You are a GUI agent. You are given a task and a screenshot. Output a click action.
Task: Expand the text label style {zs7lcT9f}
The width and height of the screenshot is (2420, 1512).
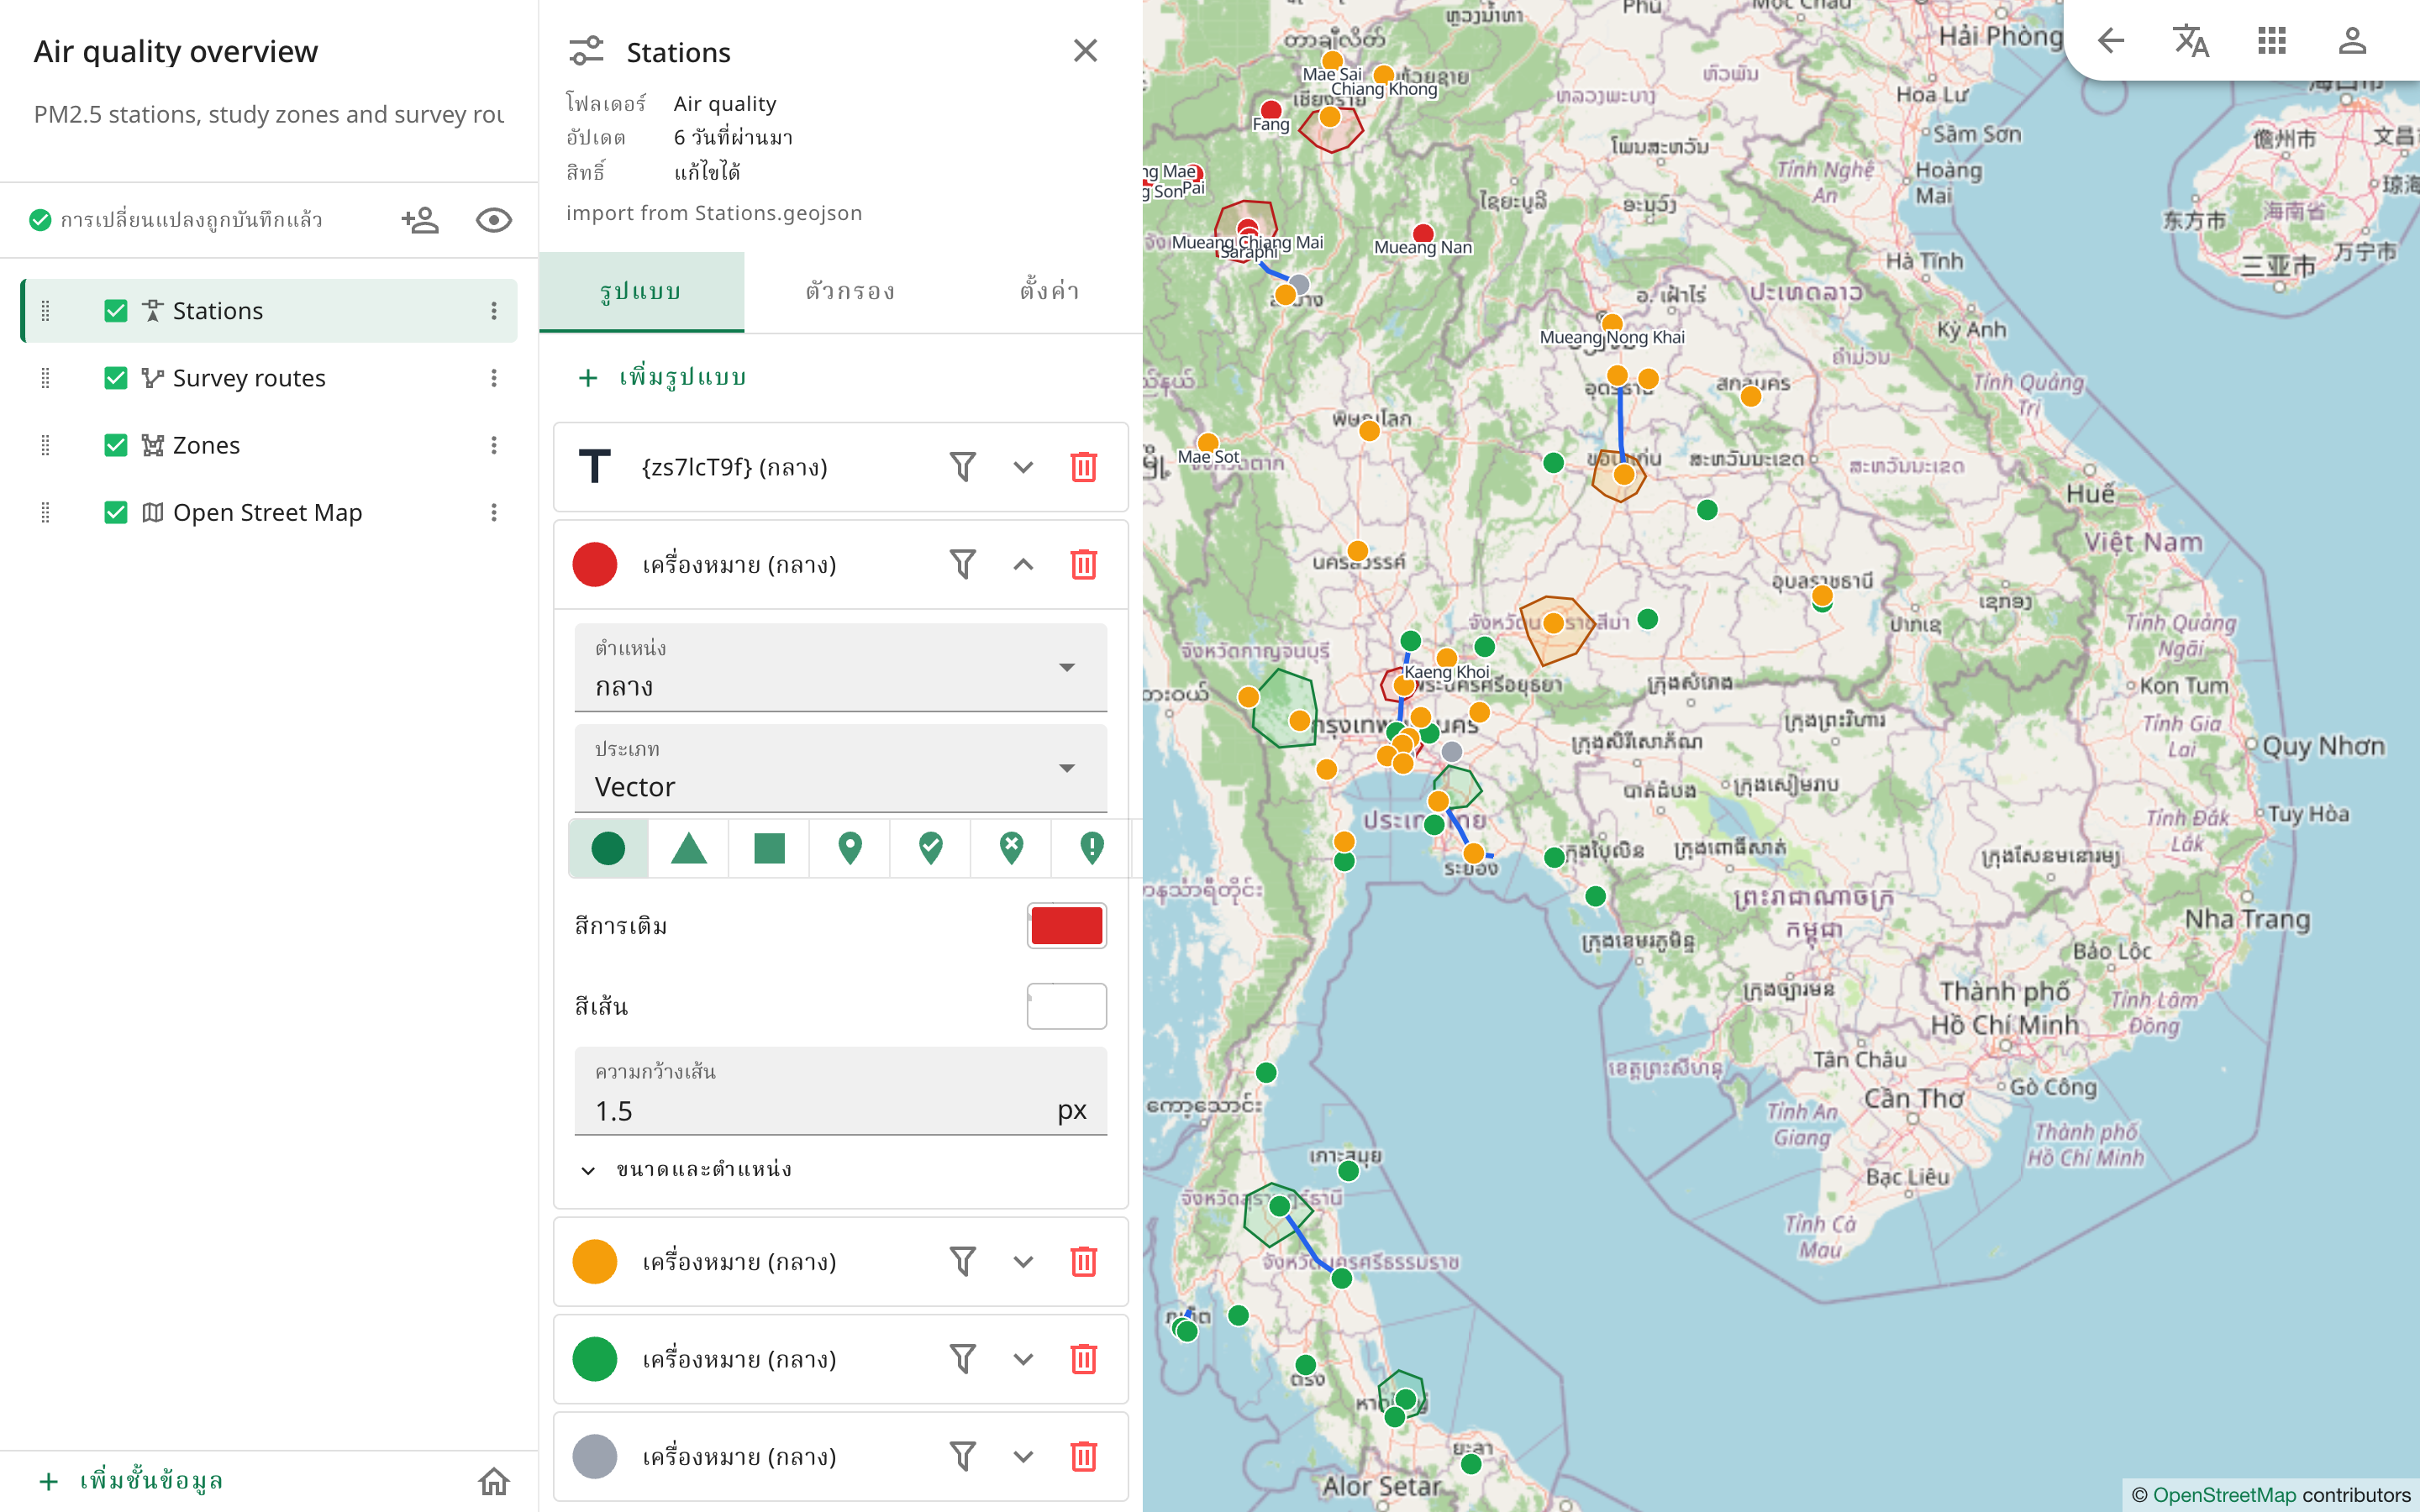[x=1023, y=467]
